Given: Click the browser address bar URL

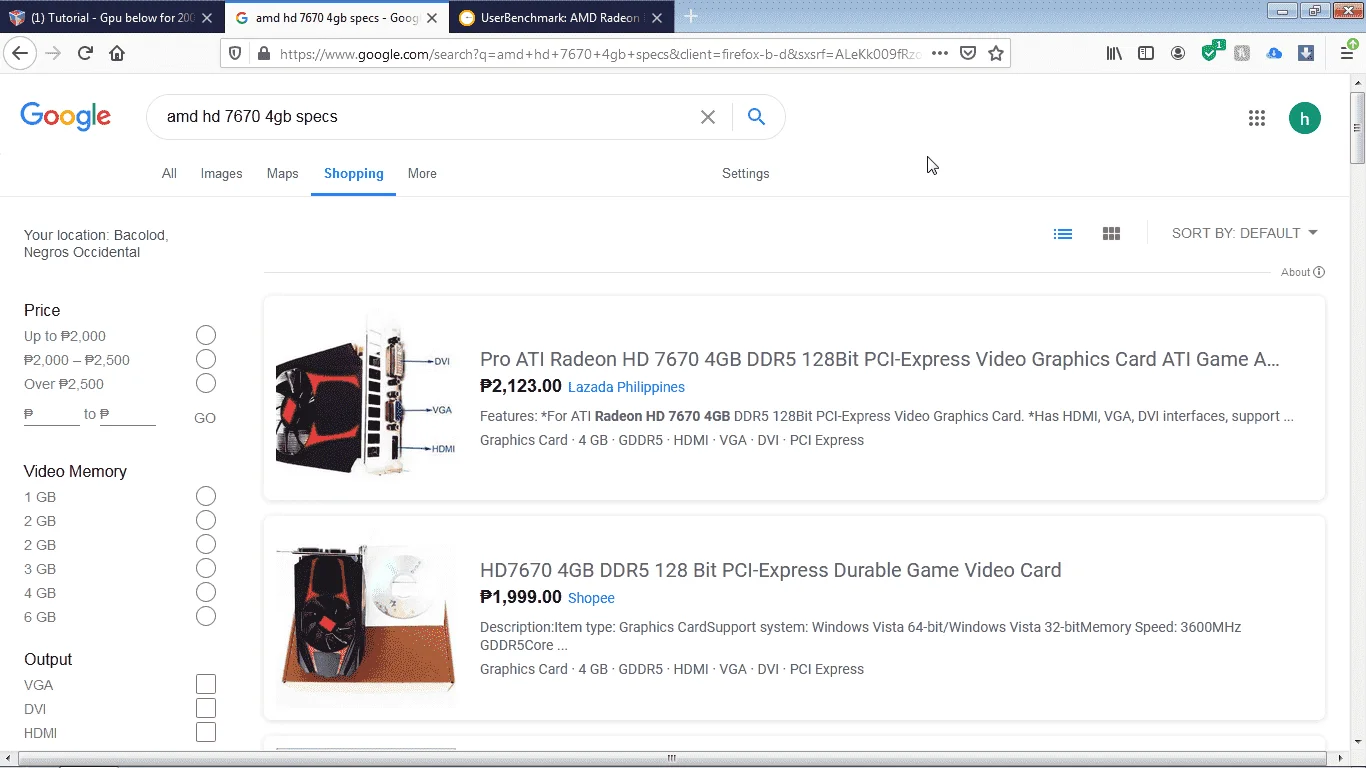Looking at the screenshot, I should click(600, 54).
